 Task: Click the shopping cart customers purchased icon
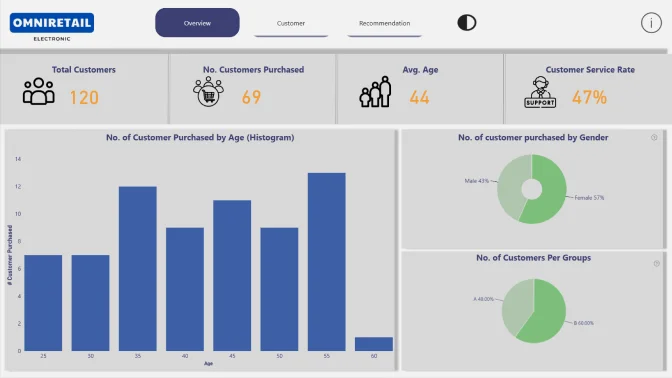tap(208, 91)
